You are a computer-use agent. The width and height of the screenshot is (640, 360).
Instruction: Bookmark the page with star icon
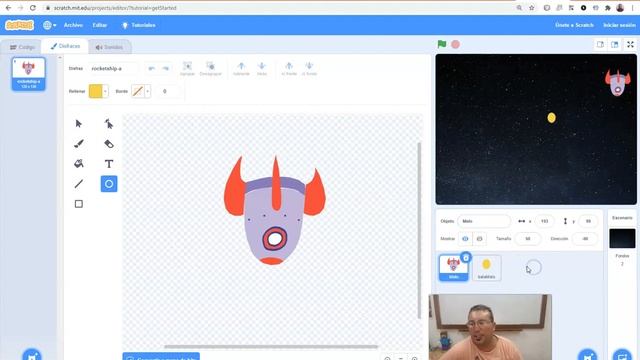point(531,8)
